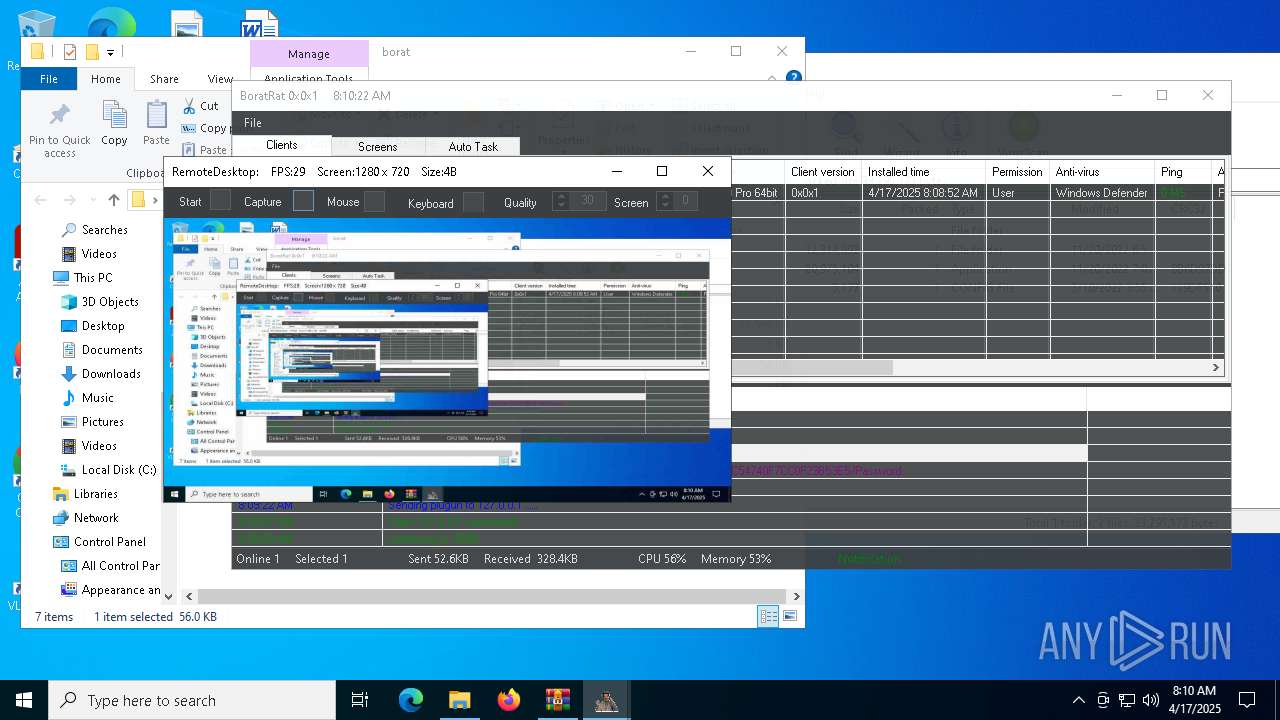
Task: Select This PC in navigation pane
Action: (x=83, y=278)
